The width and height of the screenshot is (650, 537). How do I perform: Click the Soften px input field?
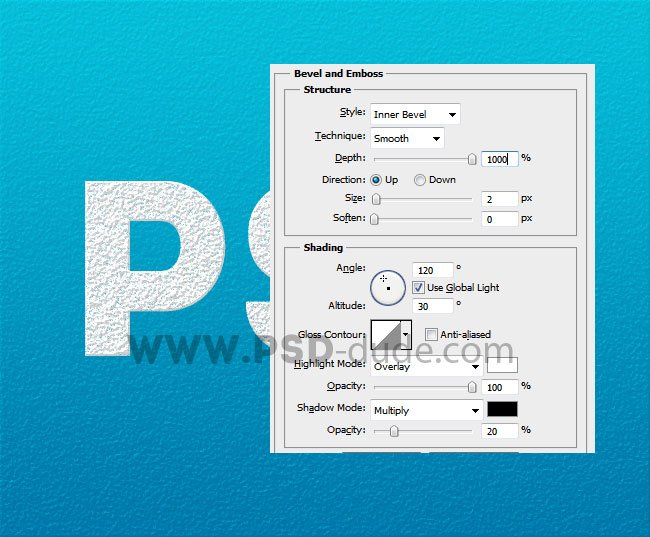500,219
